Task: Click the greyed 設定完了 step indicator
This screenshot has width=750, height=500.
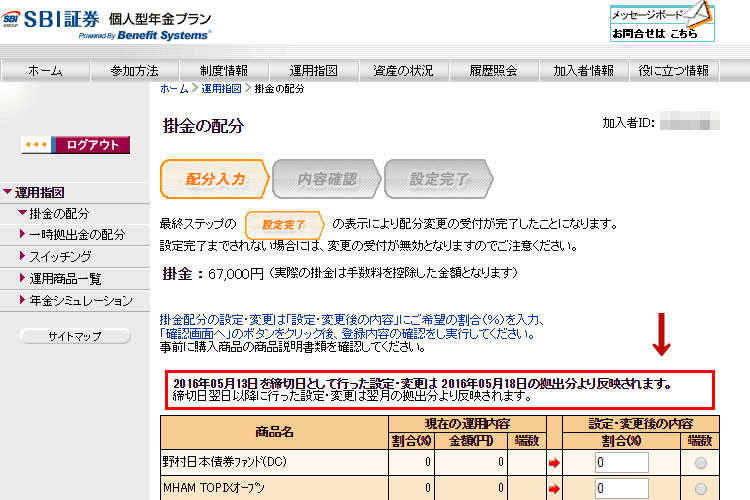Action: [439, 179]
